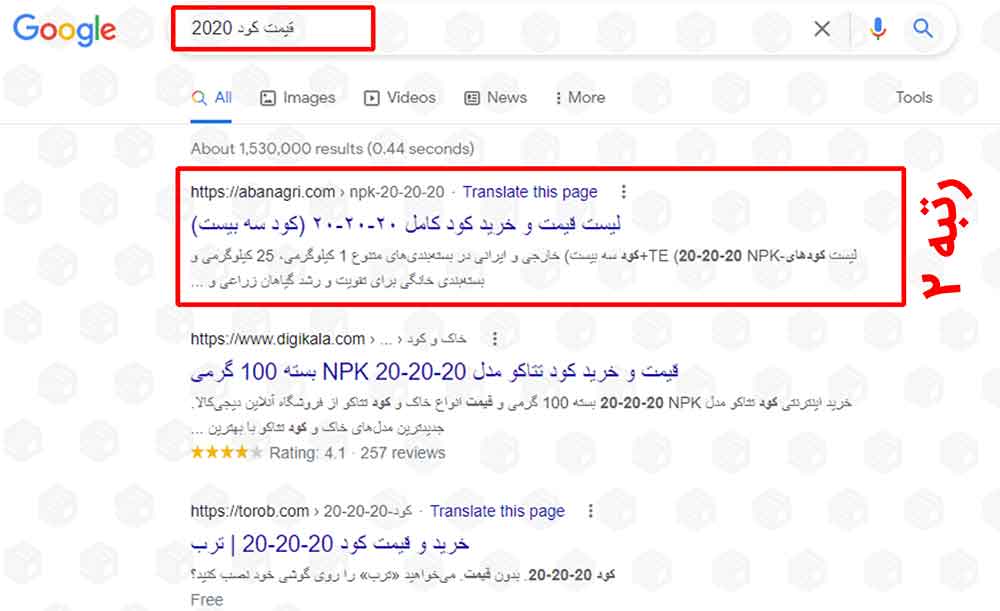The image size is (1000, 611).
Task: Click Translate this page for torob result
Action: (x=497, y=511)
